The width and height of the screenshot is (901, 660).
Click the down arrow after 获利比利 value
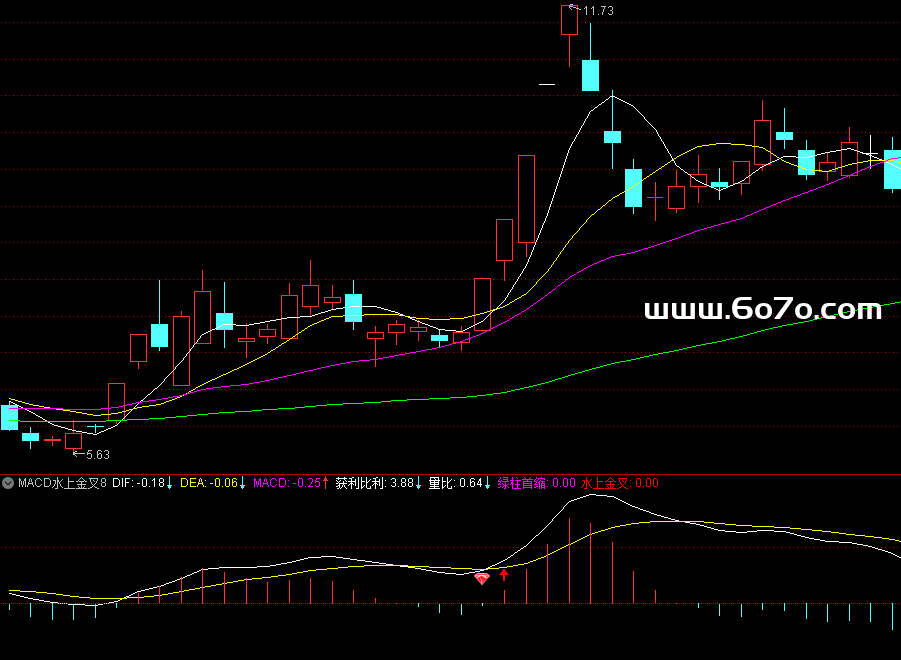pos(418,483)
